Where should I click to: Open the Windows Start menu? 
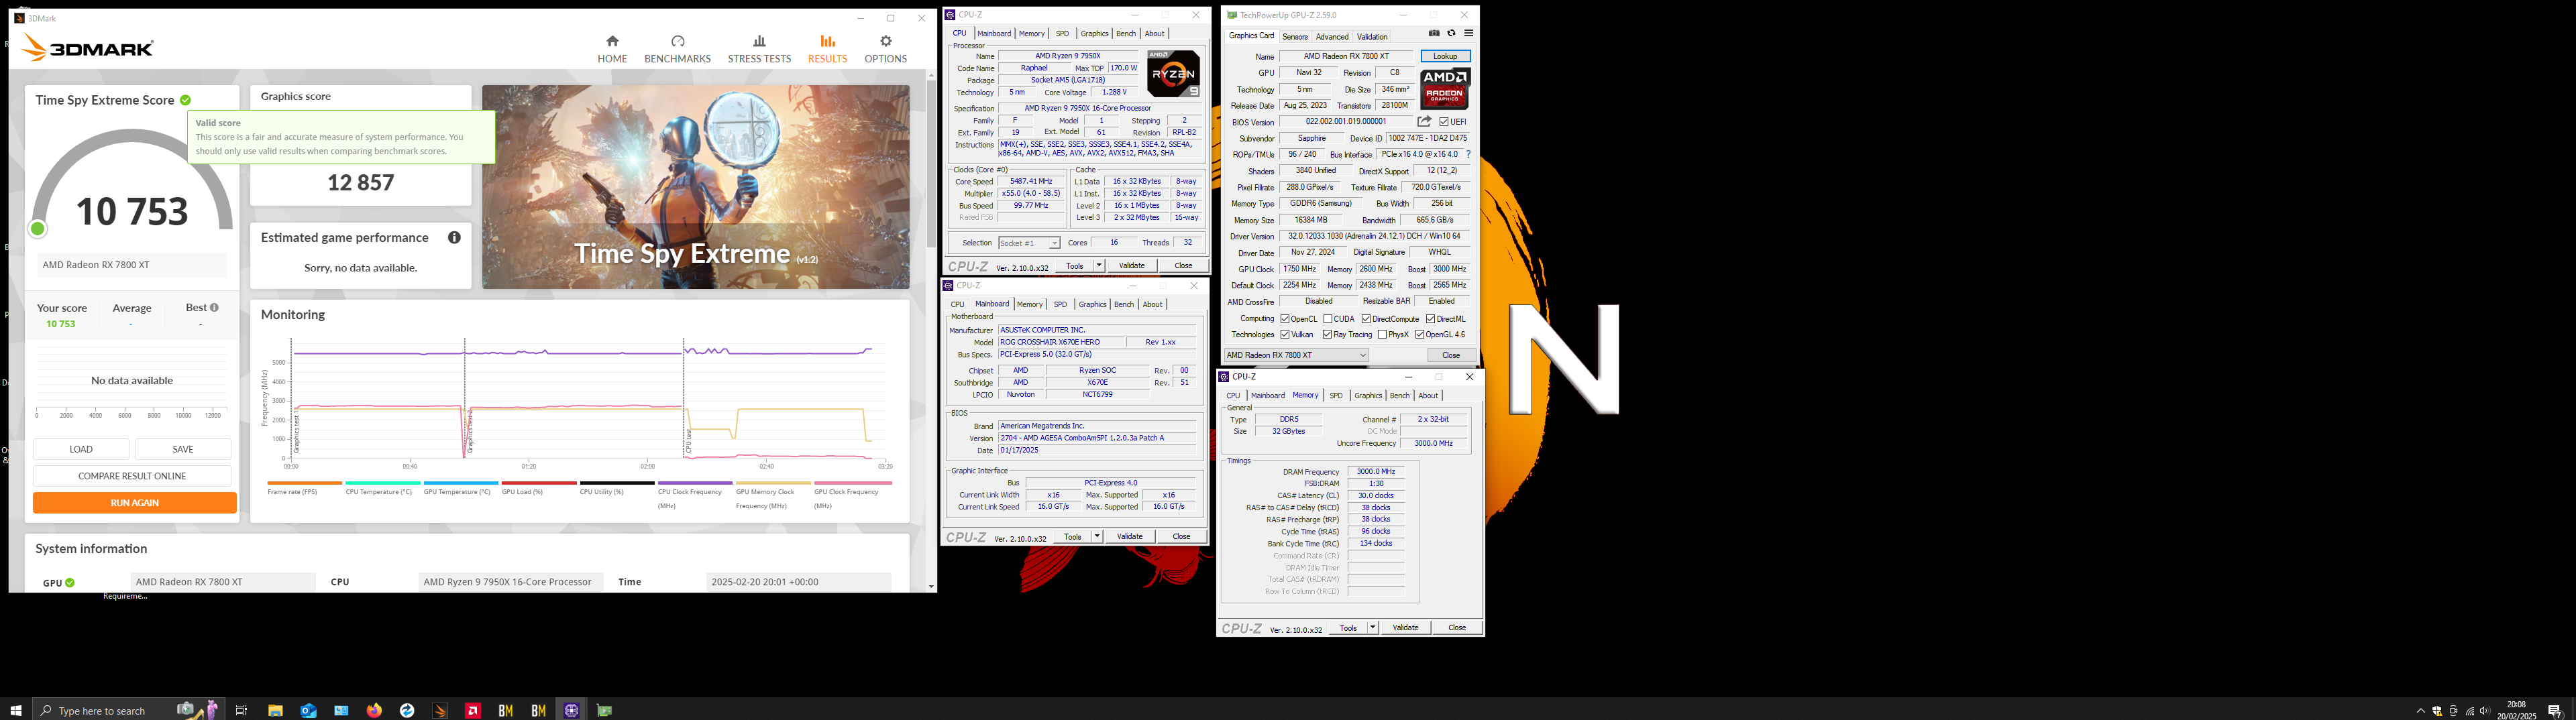(x=16, y=710)
